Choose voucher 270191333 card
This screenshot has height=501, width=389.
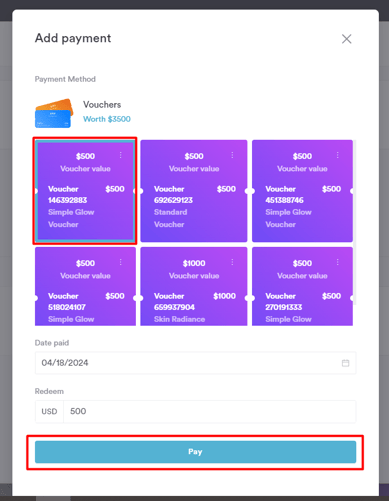tap(302, 286)
